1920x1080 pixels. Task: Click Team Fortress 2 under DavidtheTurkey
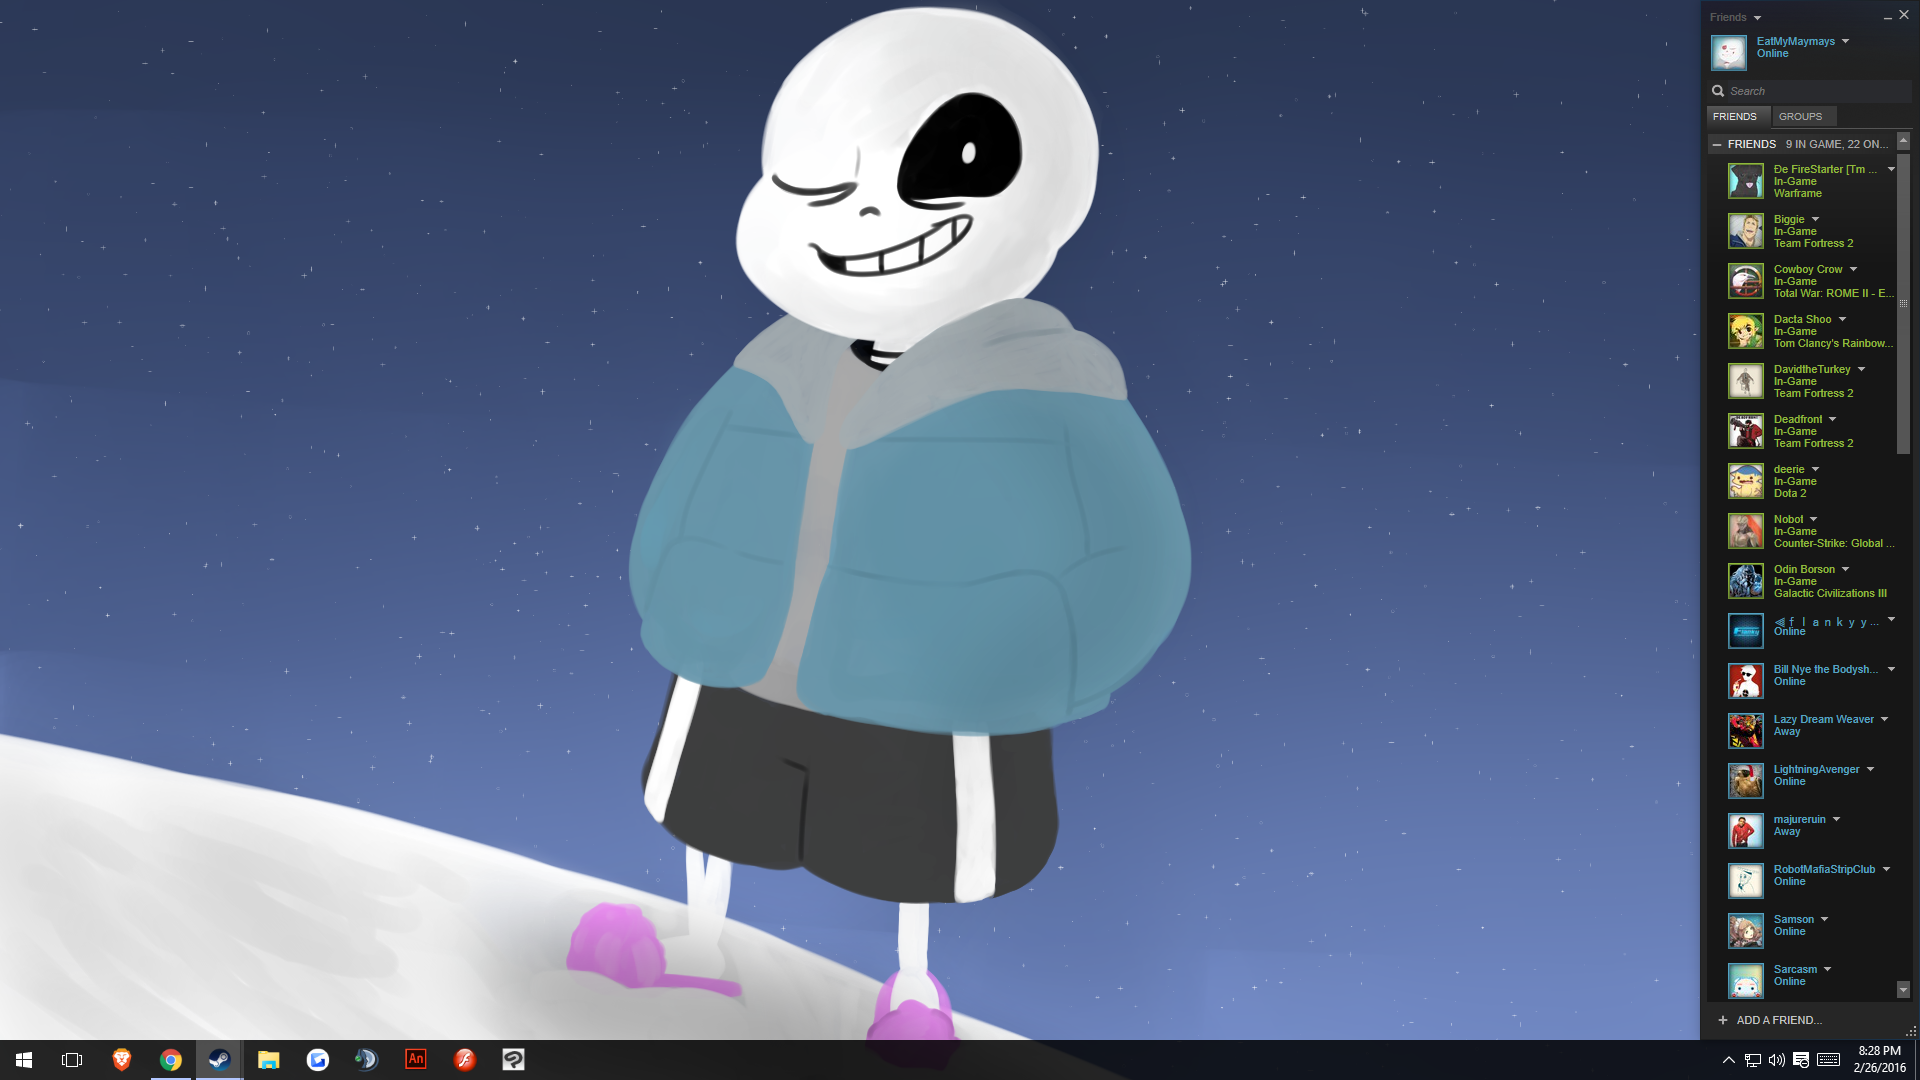(x=1813, y=393)
